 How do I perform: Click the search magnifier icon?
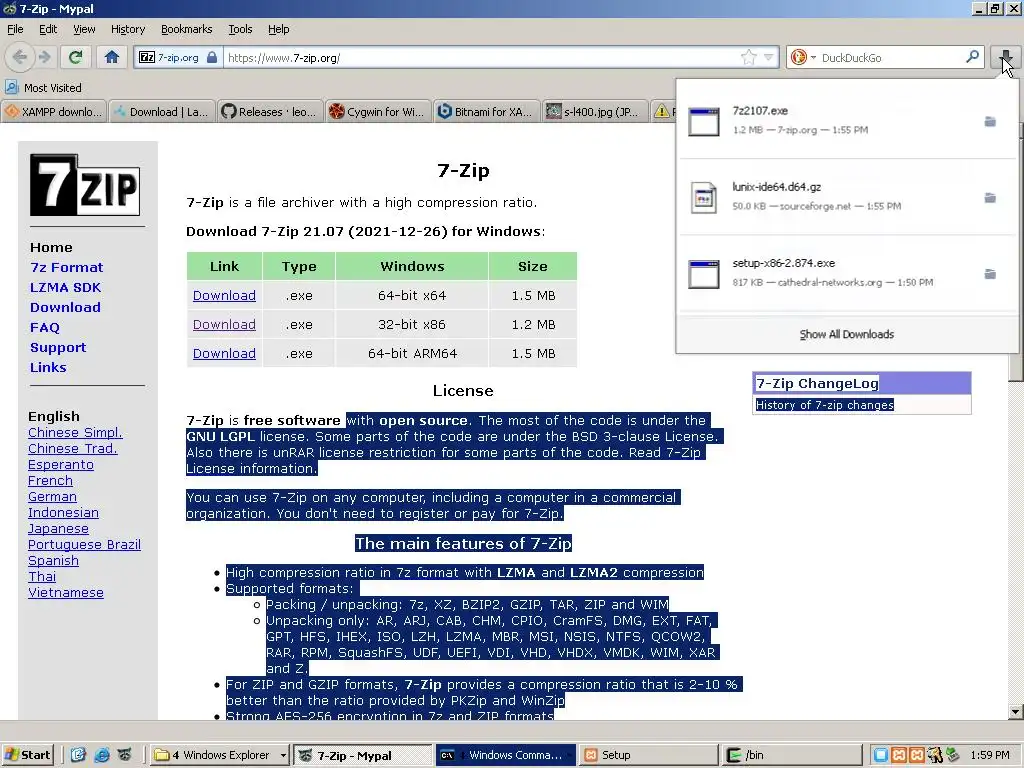click(x=972, y=57)
